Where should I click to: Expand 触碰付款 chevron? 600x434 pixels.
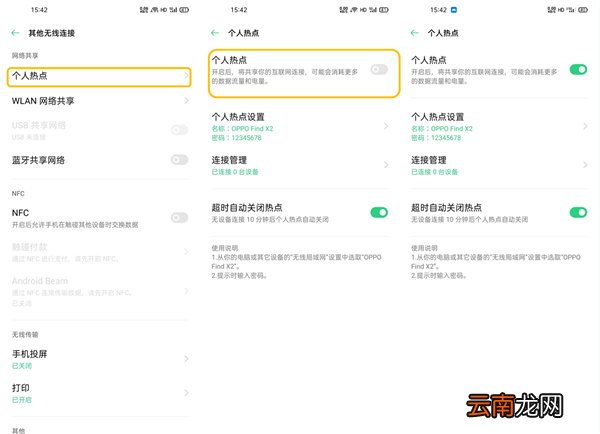[x=186, y=252]
